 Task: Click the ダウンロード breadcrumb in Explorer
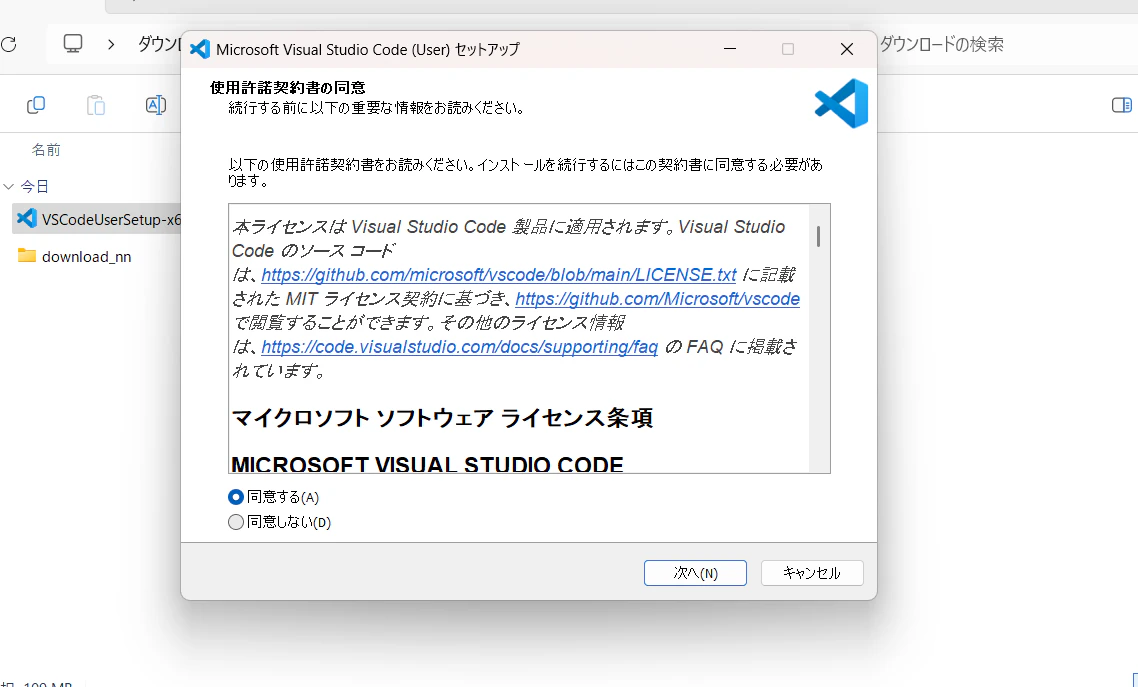[159, 44]
